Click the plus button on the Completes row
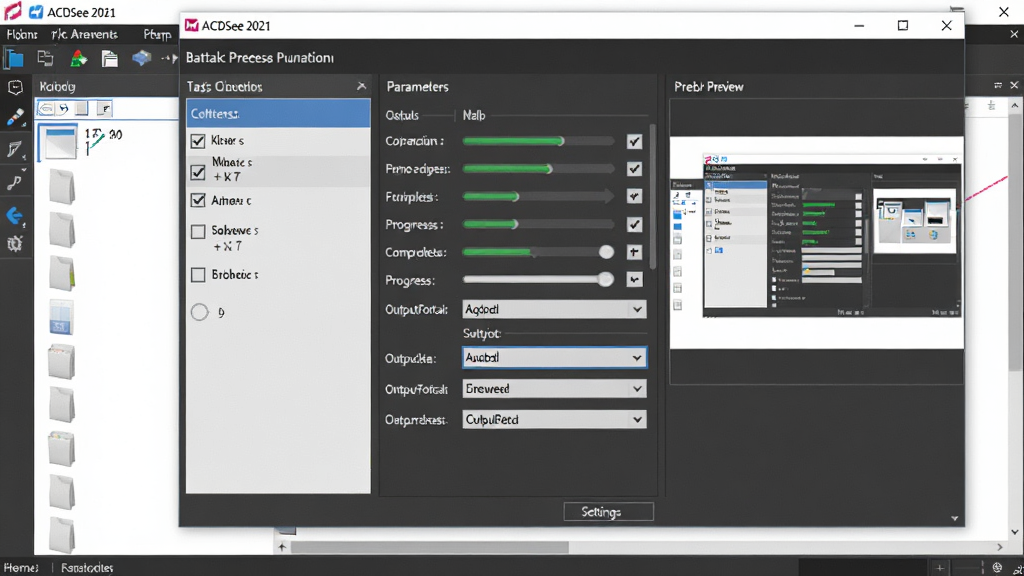The height and width of the screenshot is (576, 1024). coord(634,252)
